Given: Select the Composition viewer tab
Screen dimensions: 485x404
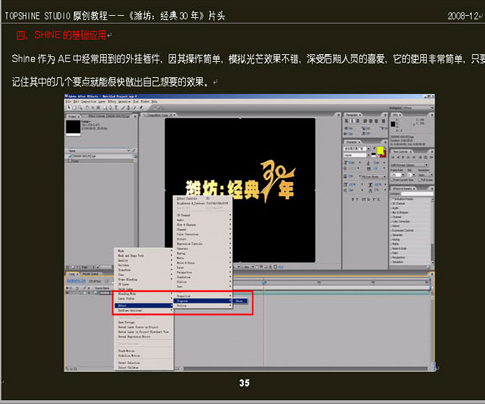Looking at the screenshot, I should coord(158,115).
